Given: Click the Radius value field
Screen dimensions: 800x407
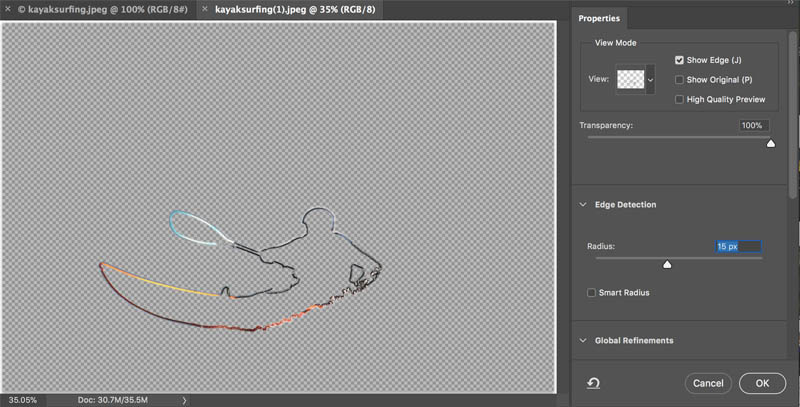Looking at the screenshot, I should [738, 247].
